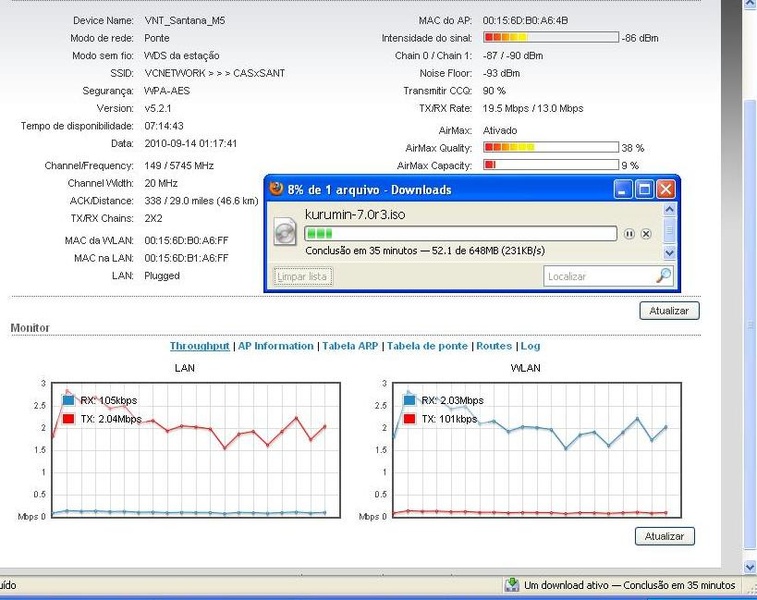Screen dimensions: 757x600
Task: Click the AirMax Capacity bar
Action: 551,165
